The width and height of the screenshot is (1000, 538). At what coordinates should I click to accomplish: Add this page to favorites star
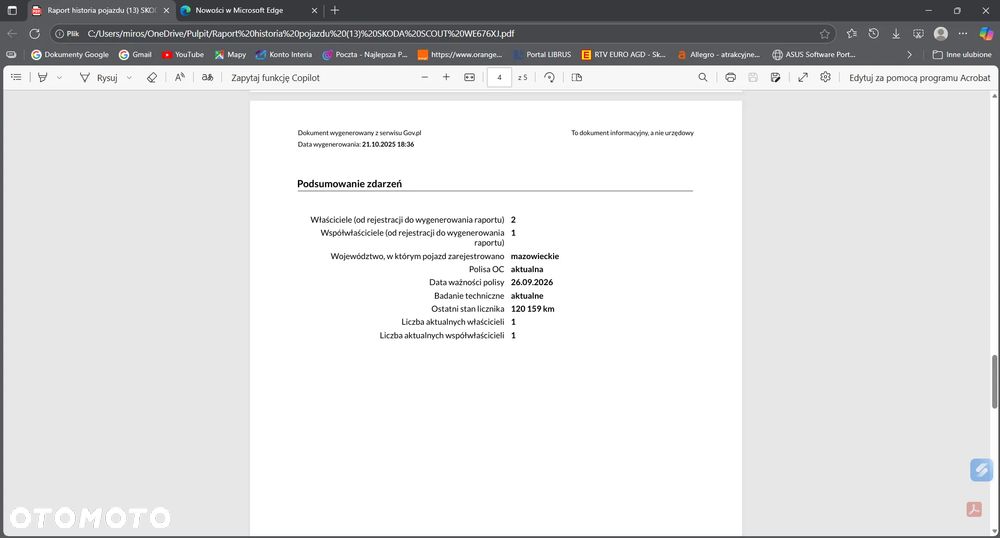[825, 34]
